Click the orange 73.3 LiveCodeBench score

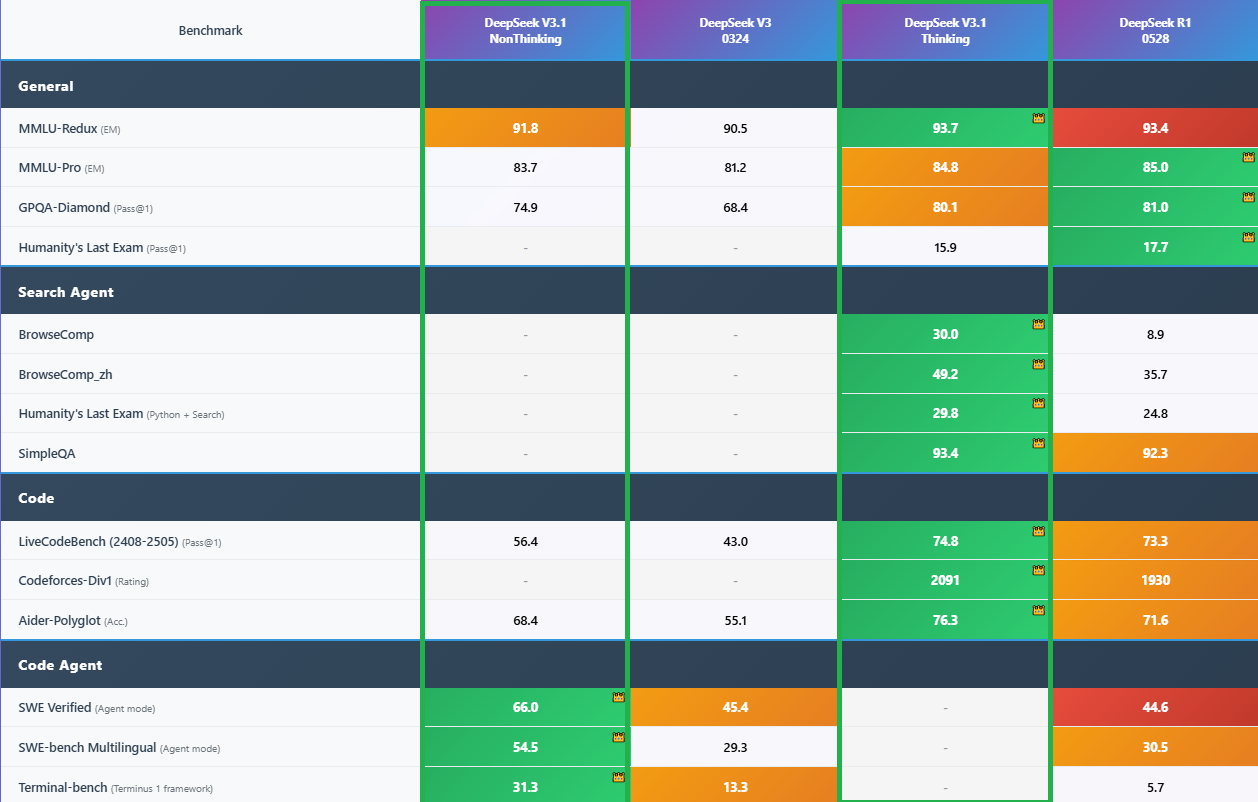(1155, 541)
